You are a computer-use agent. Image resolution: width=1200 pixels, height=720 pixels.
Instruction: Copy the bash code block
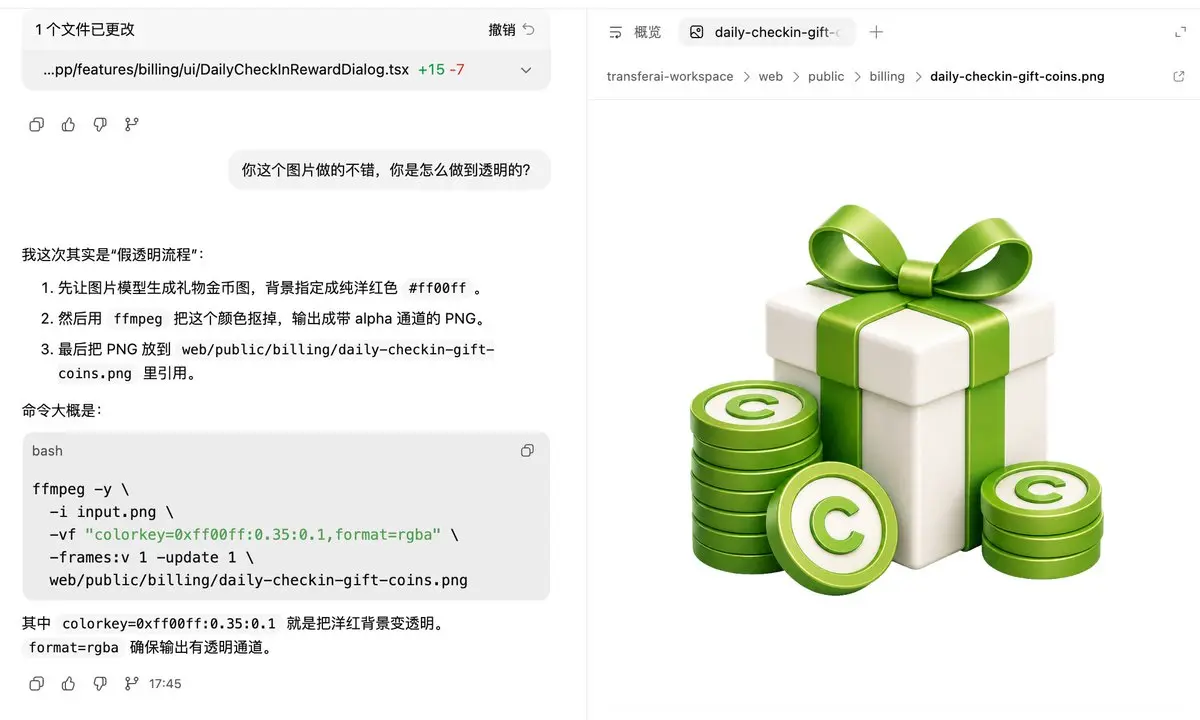pos(527,451)
